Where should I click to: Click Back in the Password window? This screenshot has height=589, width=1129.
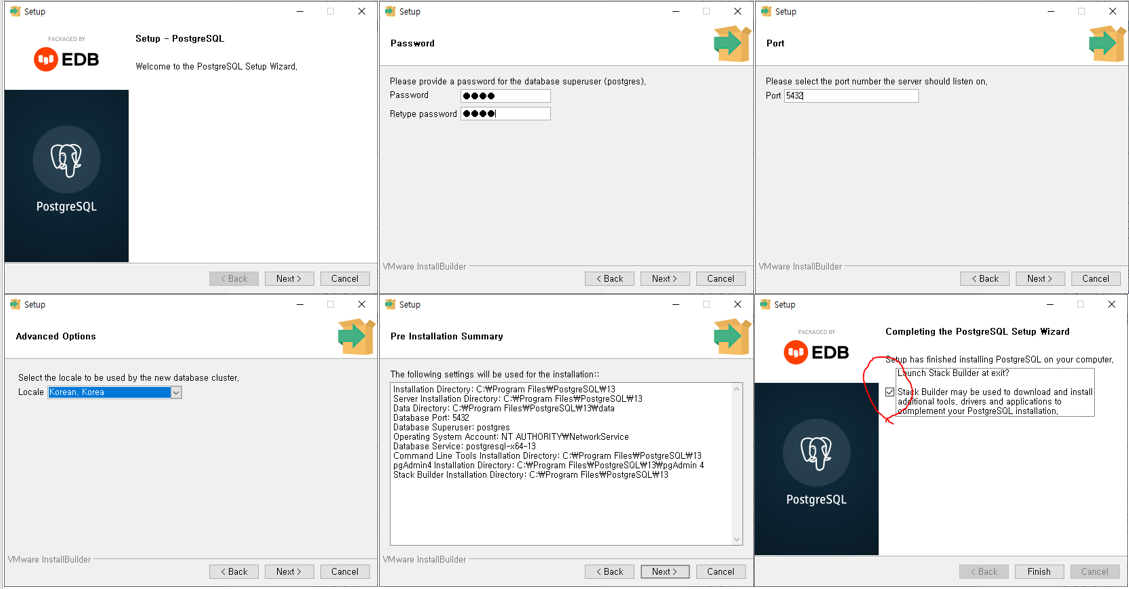609,279
